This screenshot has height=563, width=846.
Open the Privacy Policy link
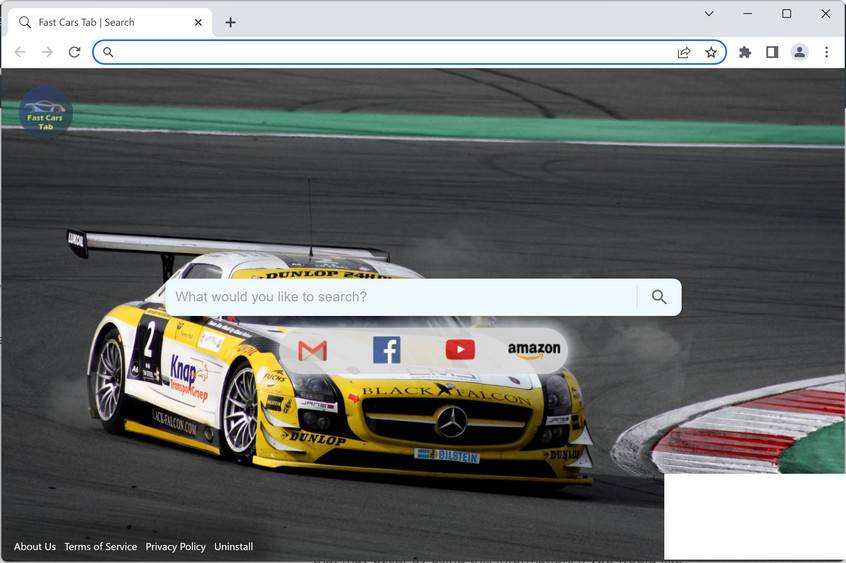pos(176,547)
